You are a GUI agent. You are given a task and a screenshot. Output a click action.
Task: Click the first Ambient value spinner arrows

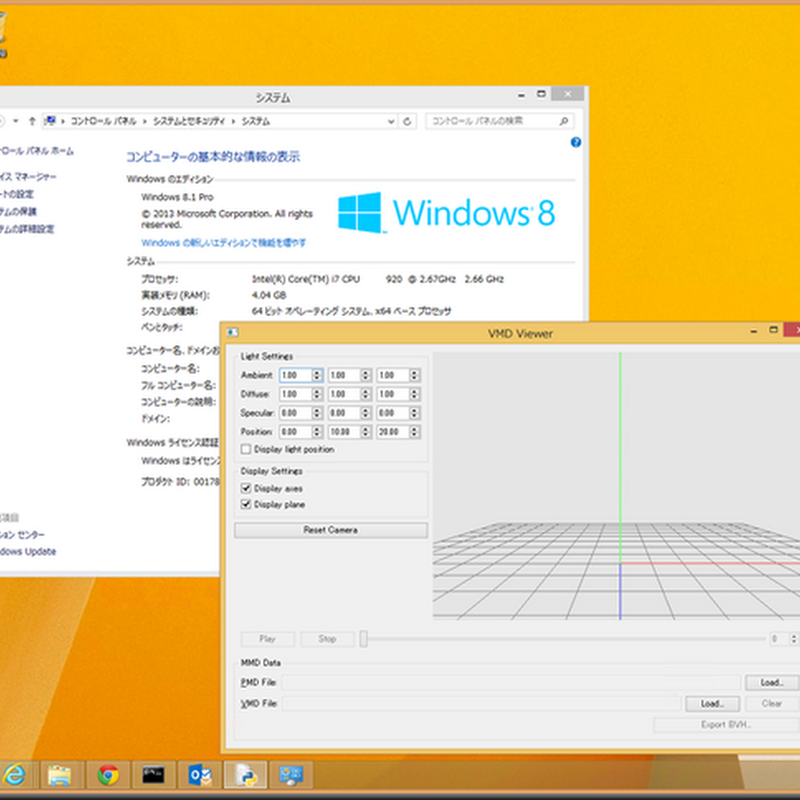(x=317, y=375)
